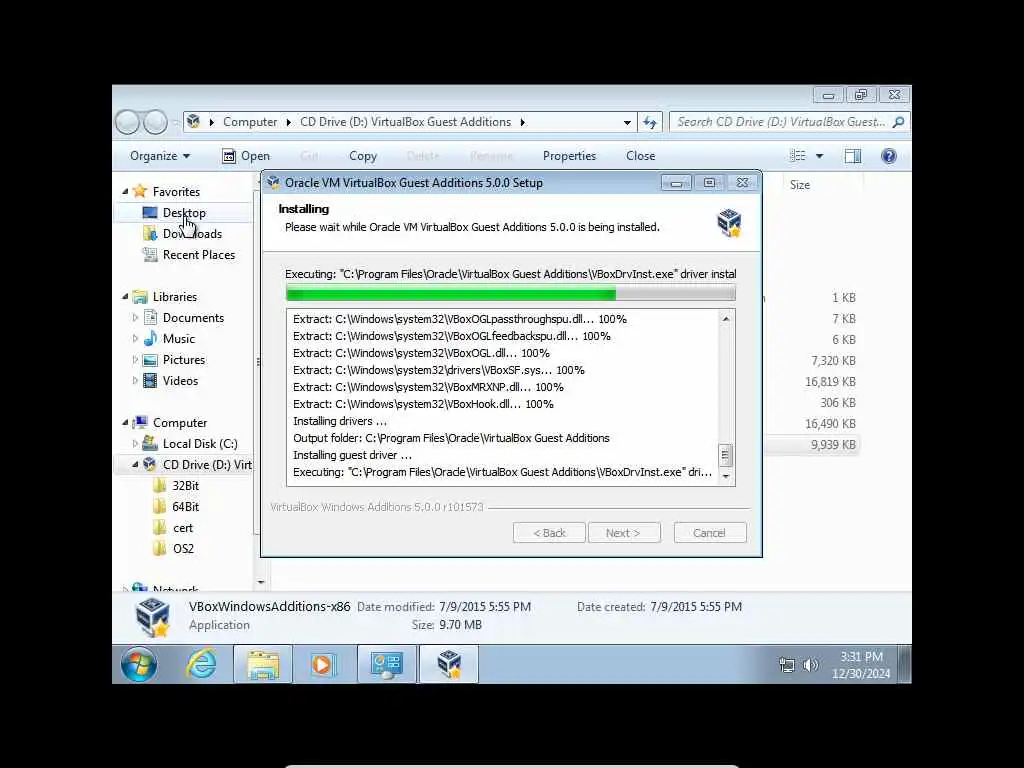Open Windows Media Player taskbar icon
Image resolution: width=1024 pixels, height=768 pixels.
pyautogui.click(x=323, y=665)
